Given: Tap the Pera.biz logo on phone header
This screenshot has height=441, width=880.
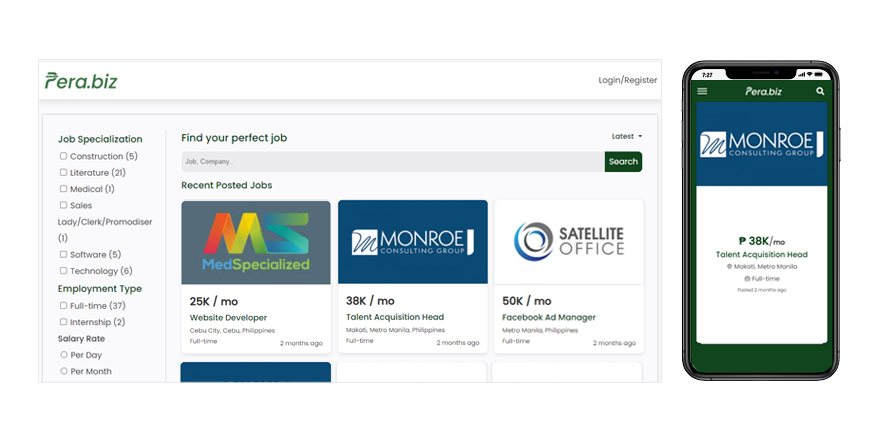Looking at the screenshot, I should [763, 91].
